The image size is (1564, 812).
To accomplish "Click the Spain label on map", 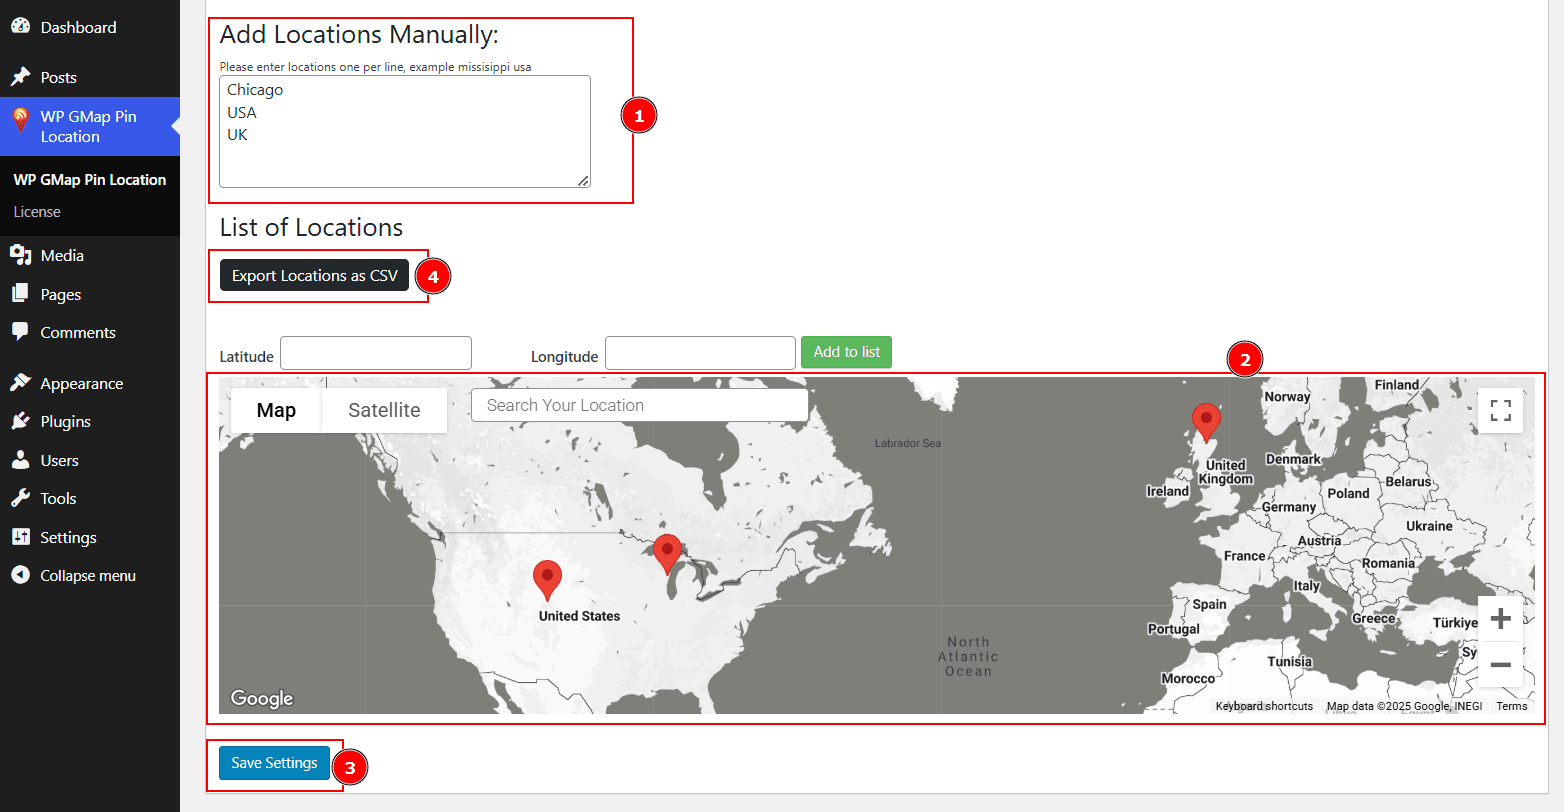I will 1209,604.
